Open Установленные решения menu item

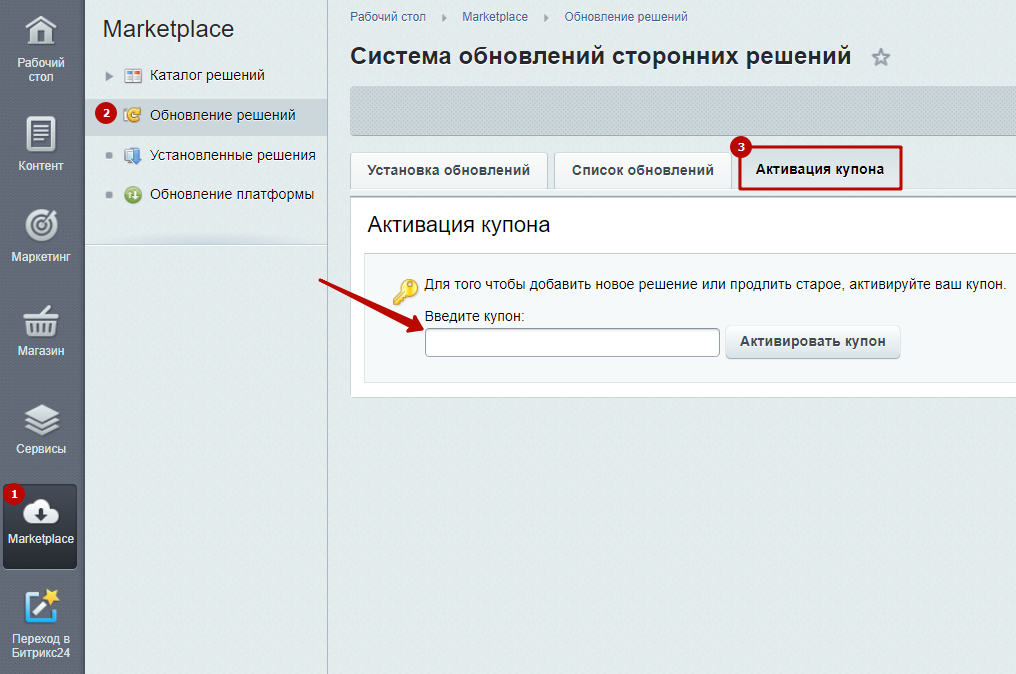pos(233,155)
